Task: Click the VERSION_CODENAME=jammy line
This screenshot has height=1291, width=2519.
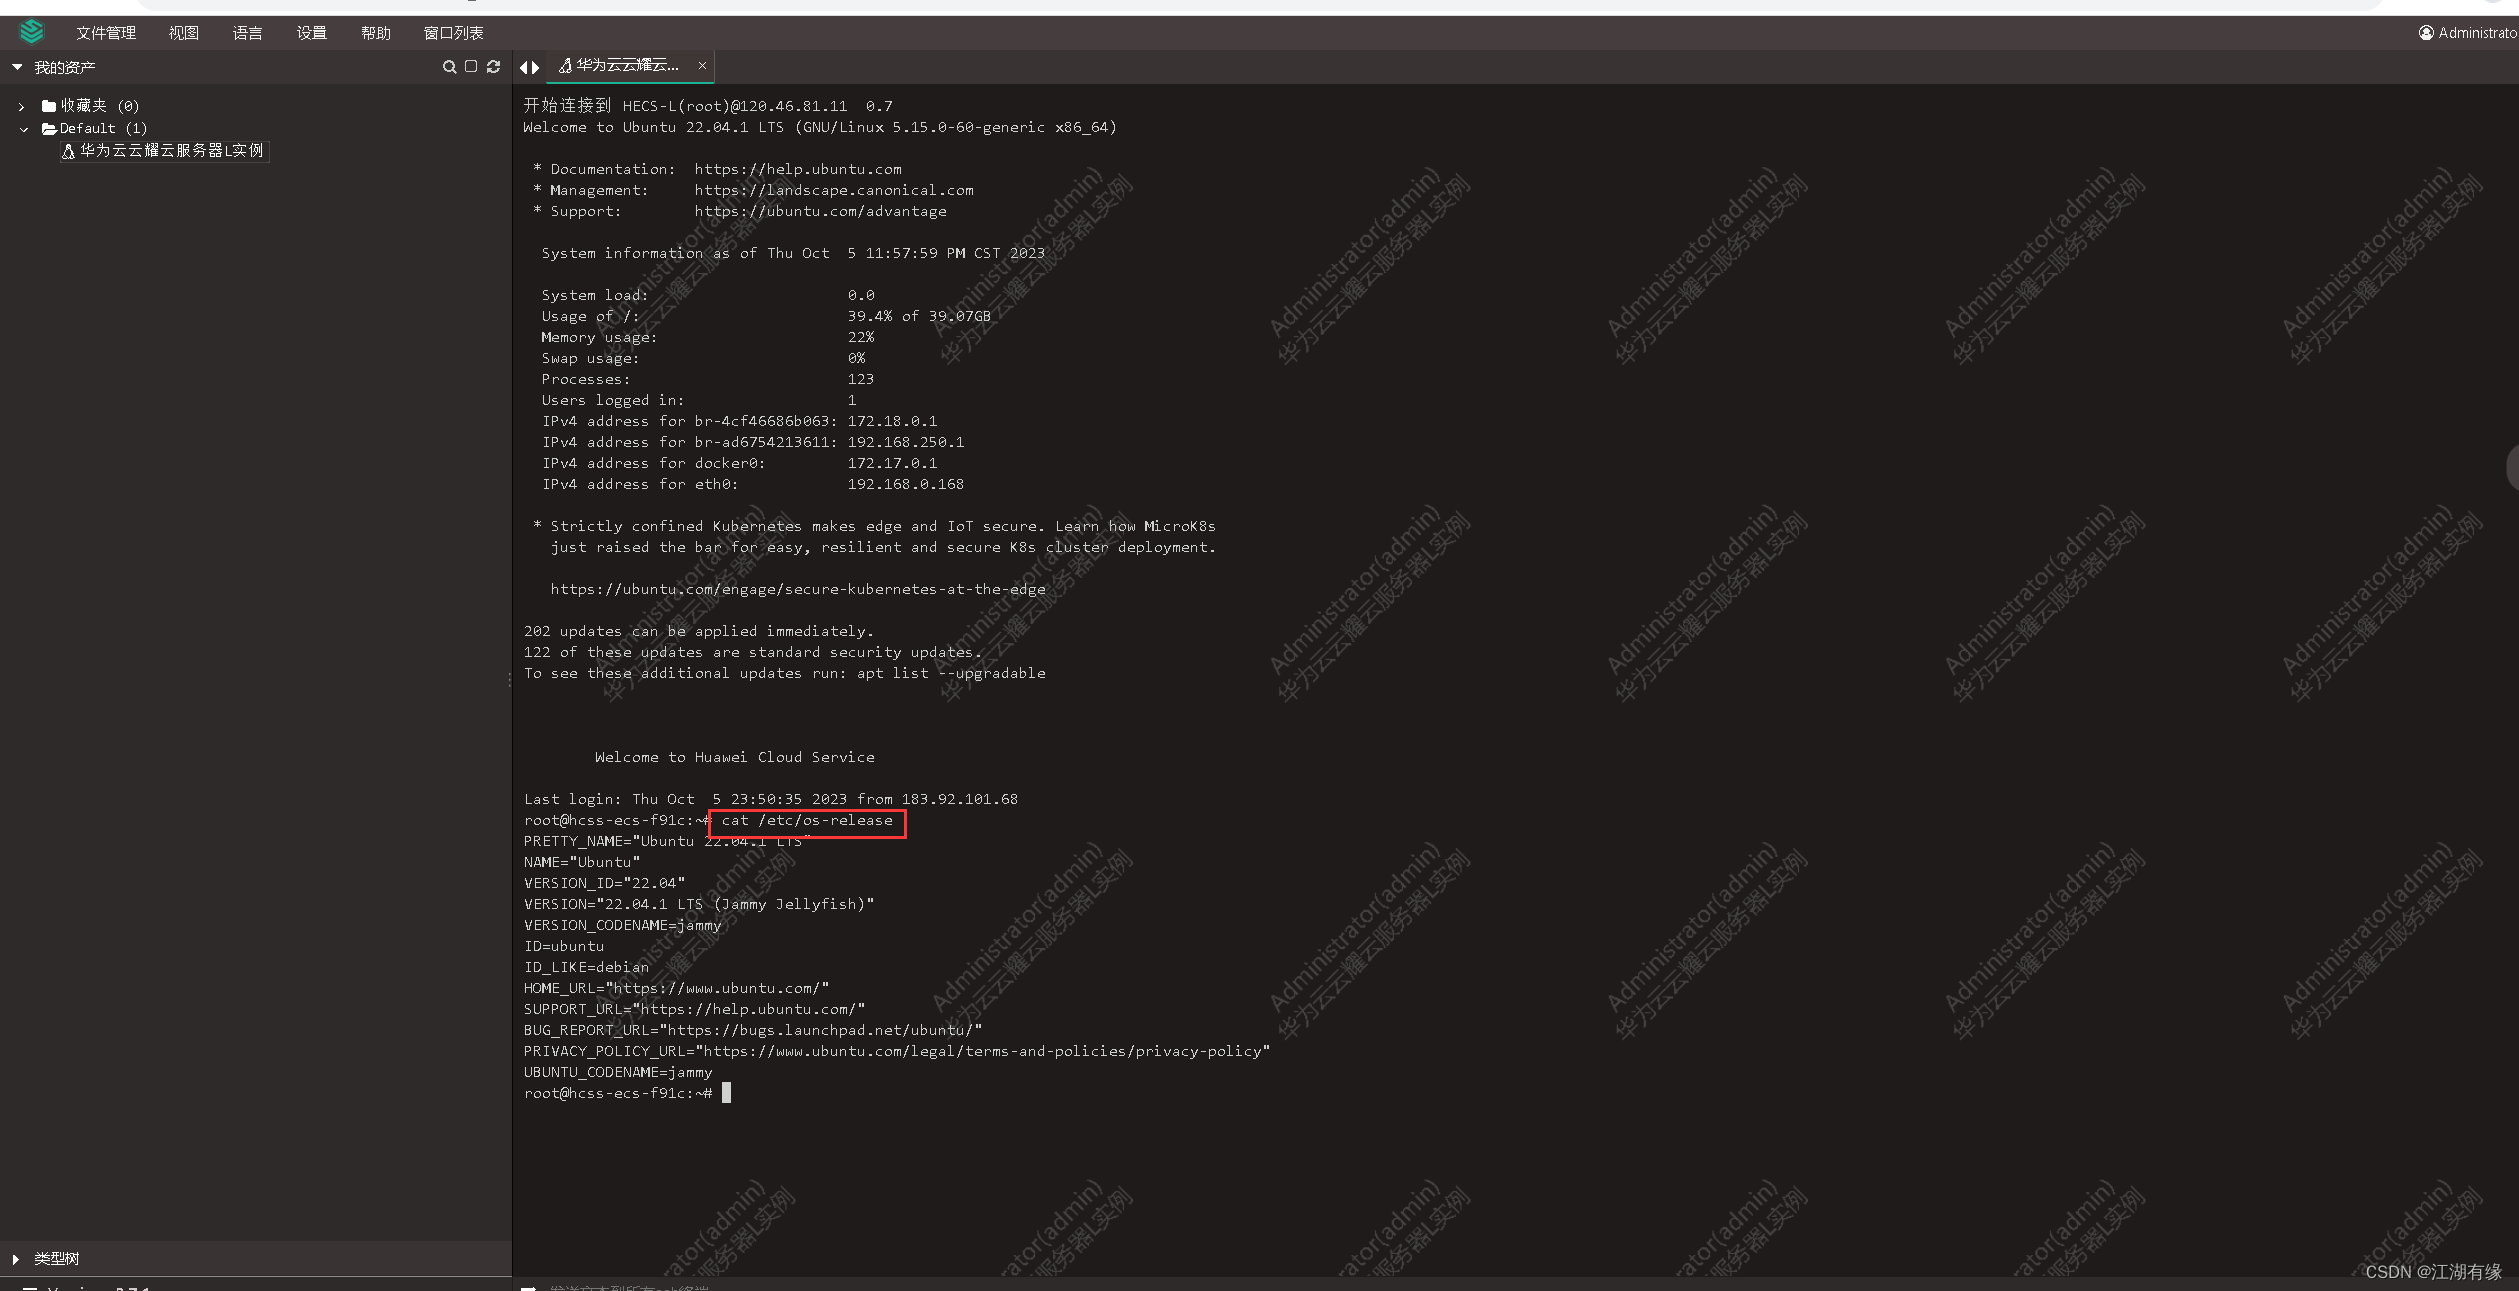Action: 622,925
